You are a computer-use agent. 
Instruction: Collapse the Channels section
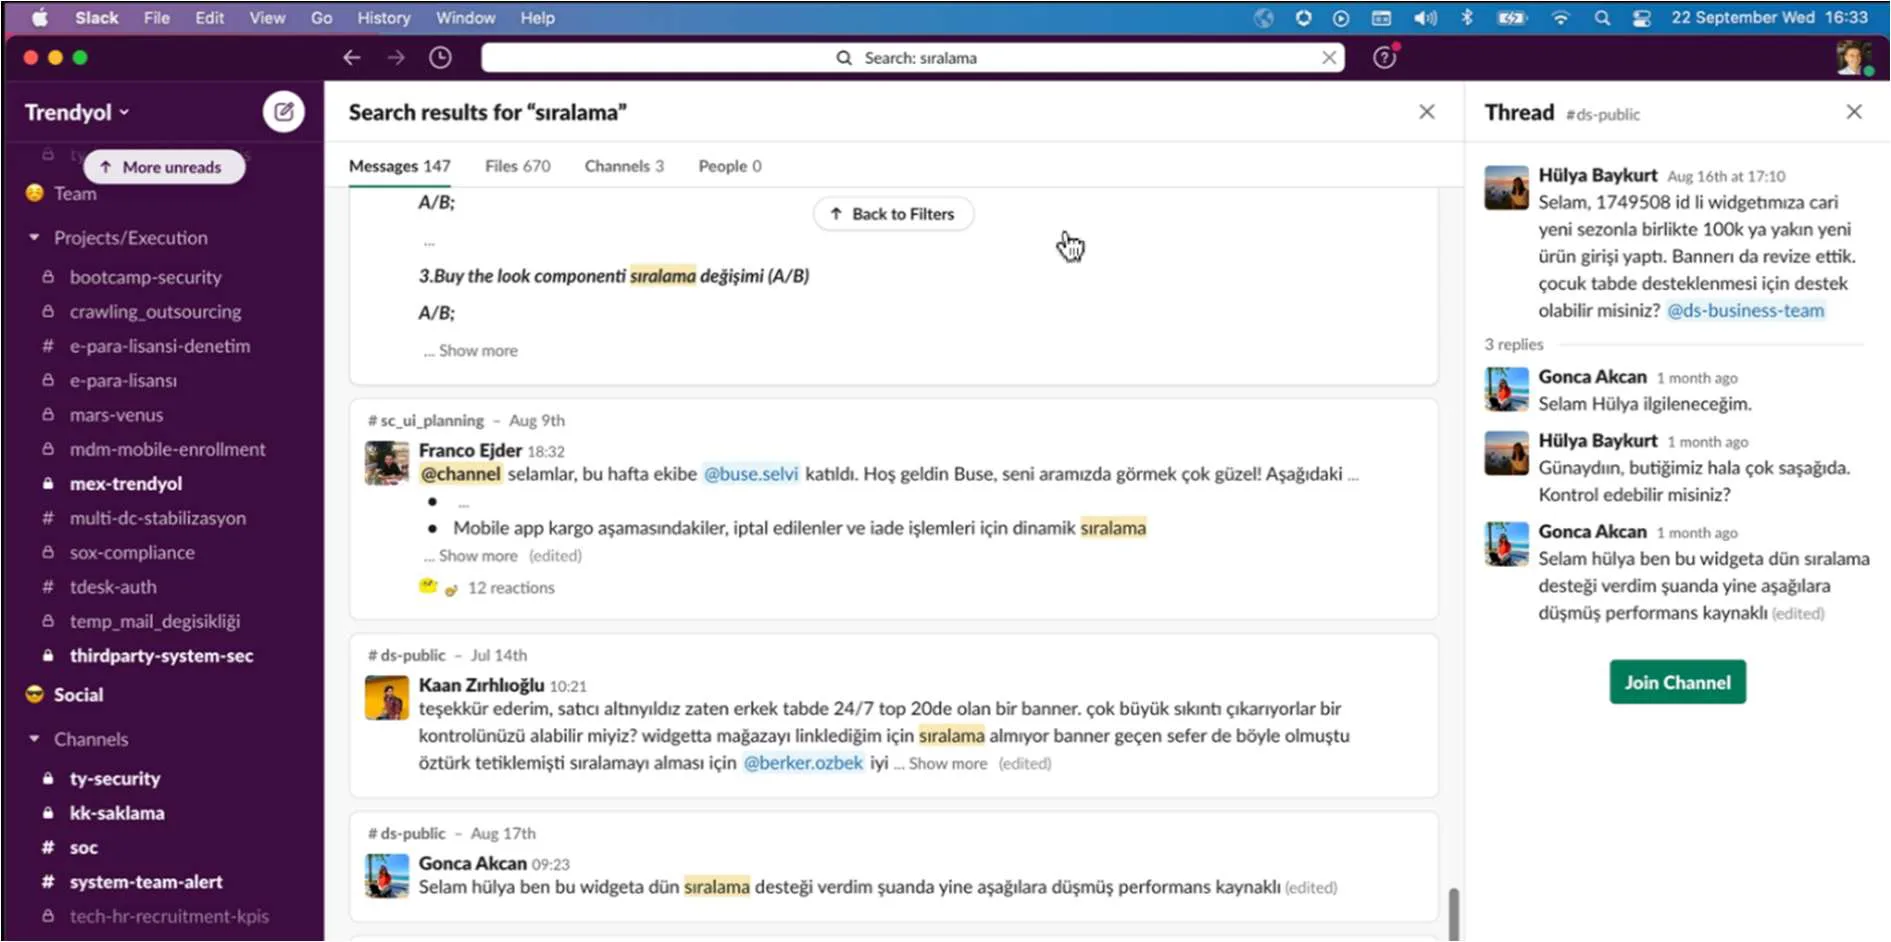click(x=34, y=739)
